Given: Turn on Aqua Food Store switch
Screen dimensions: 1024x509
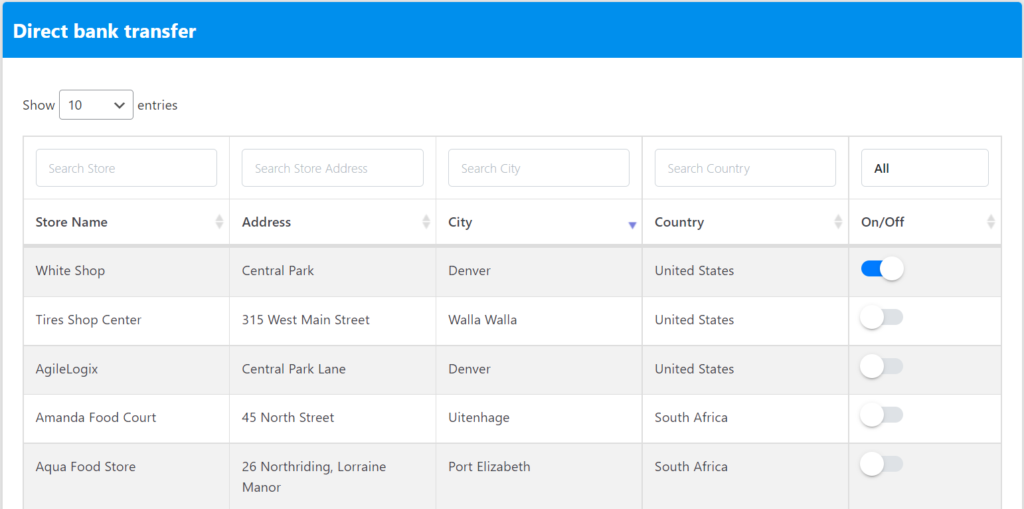Looking at the screenshot, I should (882, 464).
